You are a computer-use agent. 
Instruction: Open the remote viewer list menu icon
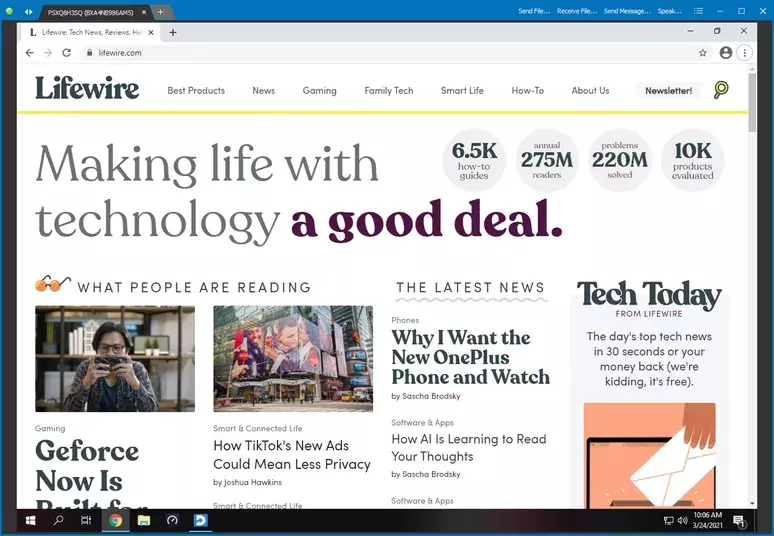point(698,11)
